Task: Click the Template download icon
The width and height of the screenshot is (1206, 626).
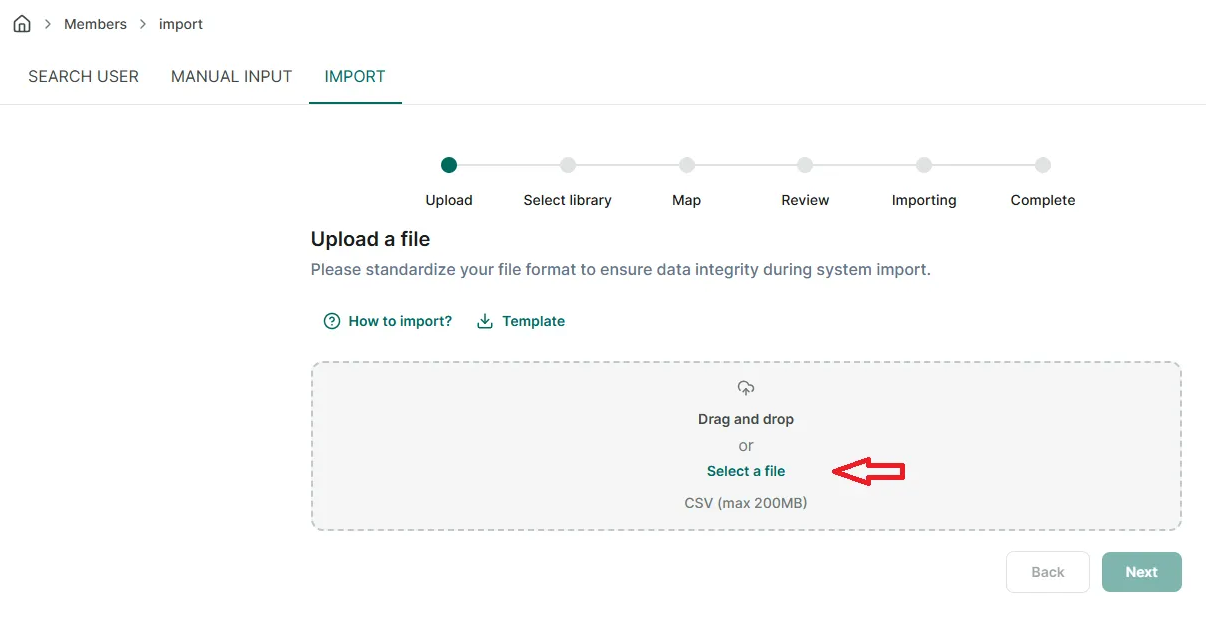Action: [x=485, y=321]
